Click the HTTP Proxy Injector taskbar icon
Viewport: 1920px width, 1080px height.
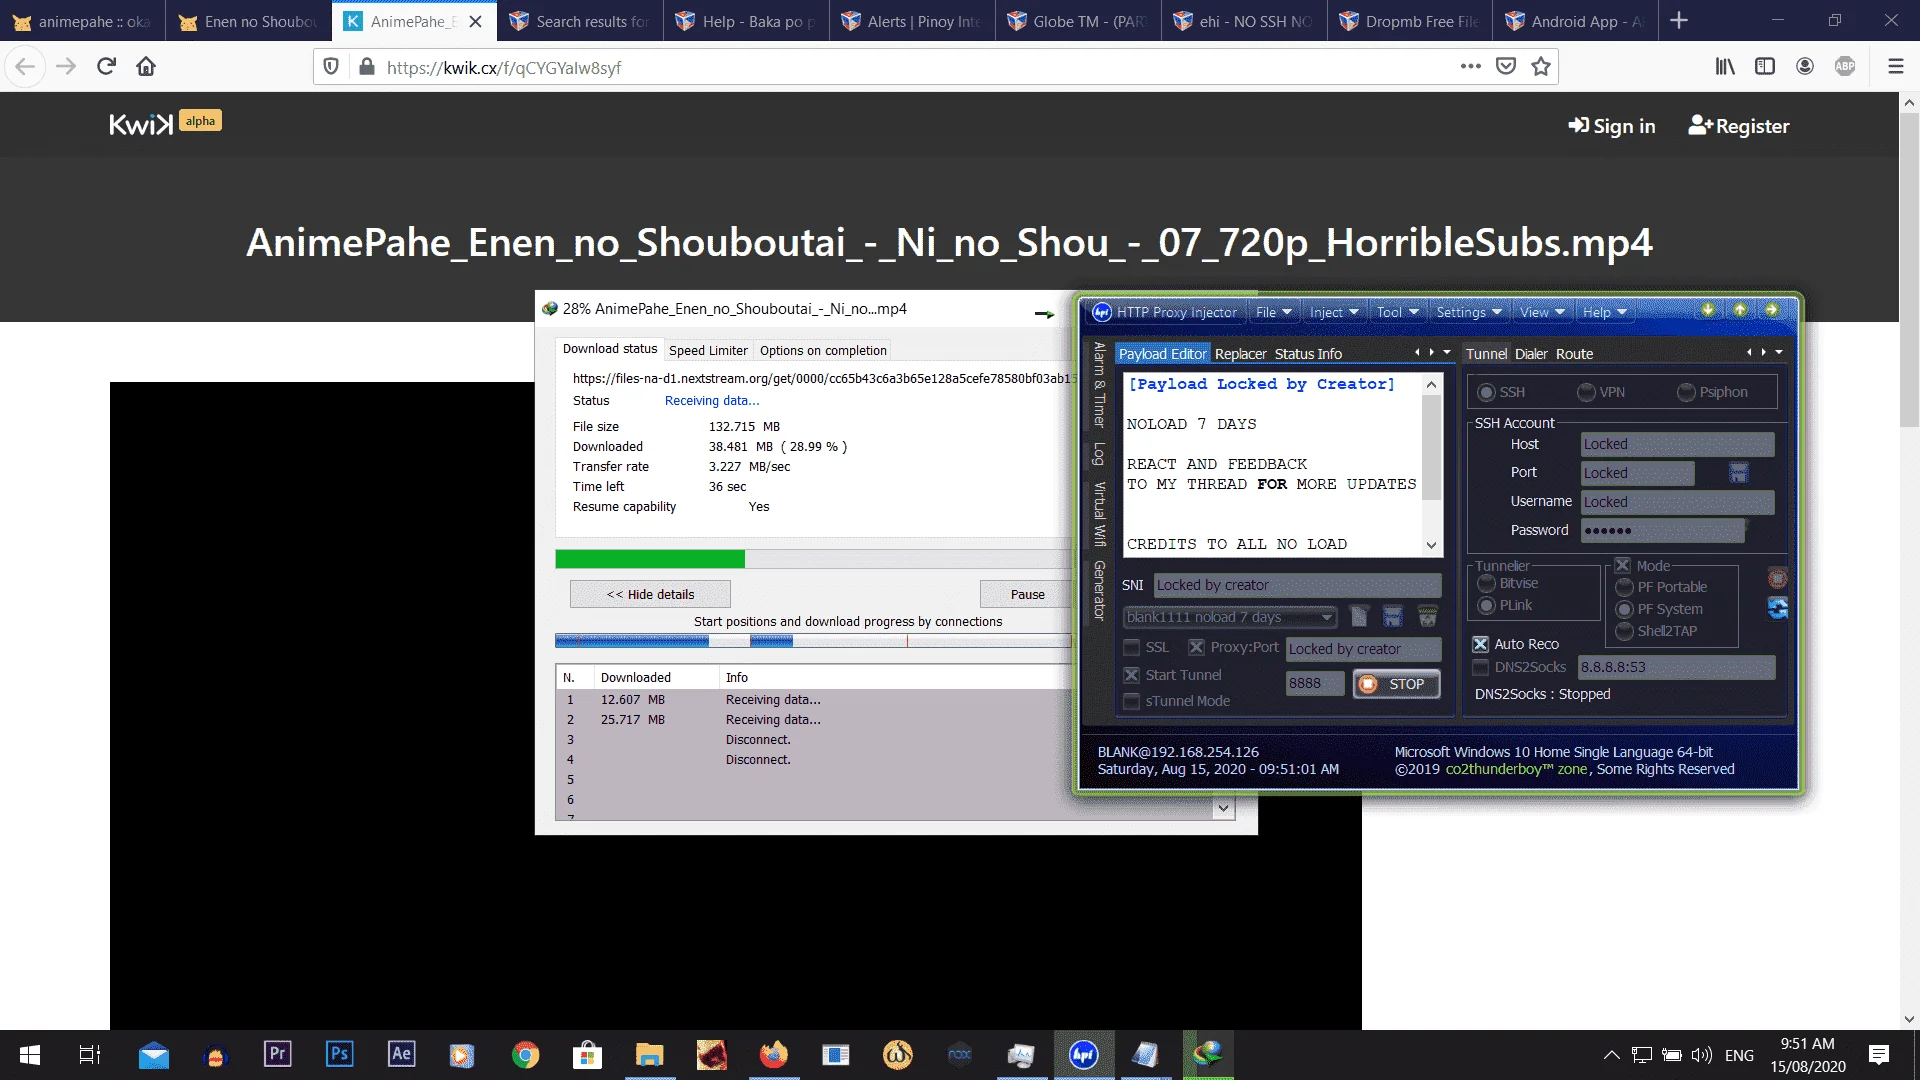tap(1084, 1055)
